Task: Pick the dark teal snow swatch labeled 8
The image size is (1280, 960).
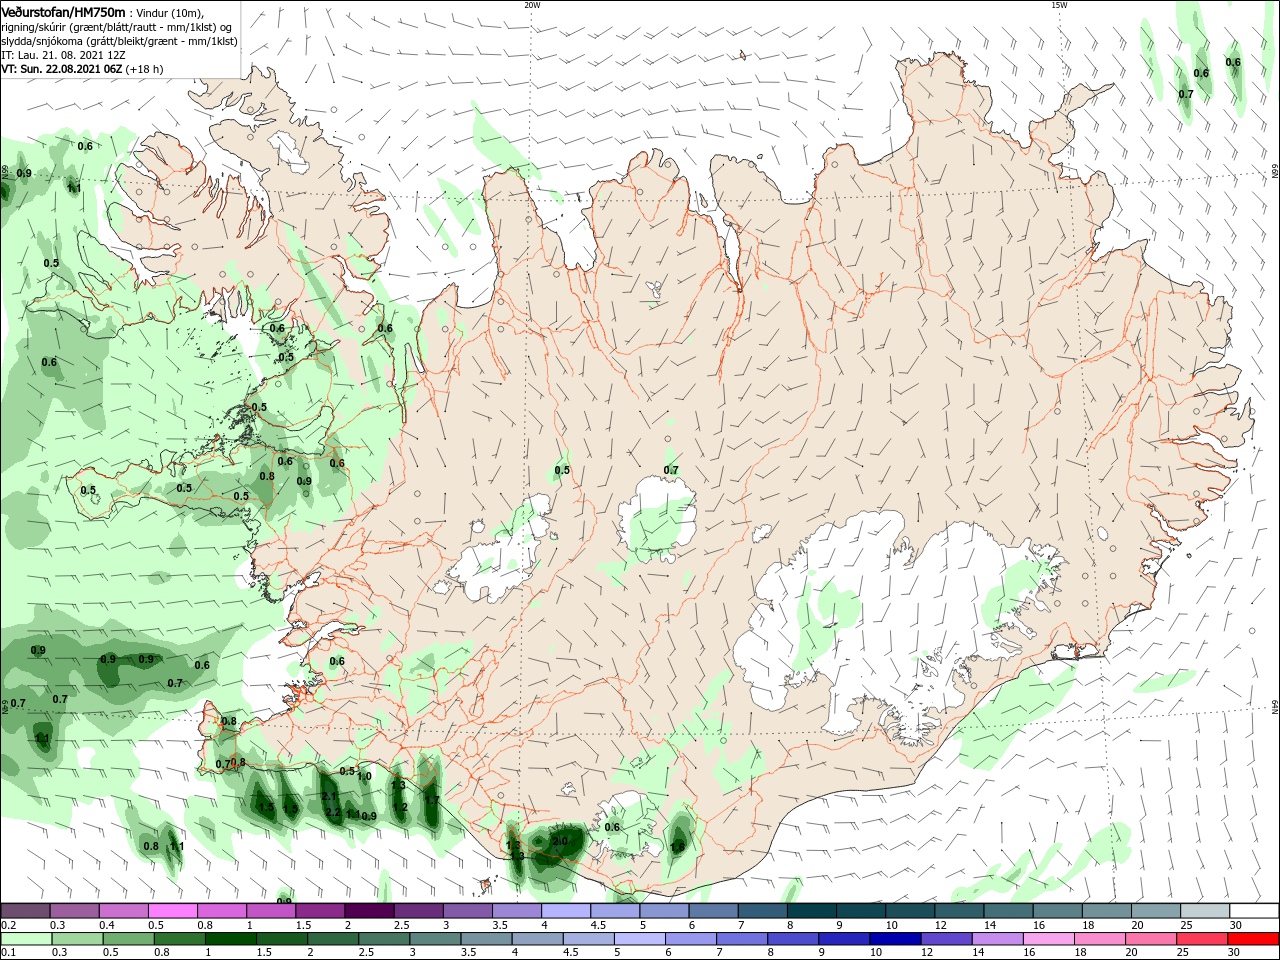Action: coord(812,910)
